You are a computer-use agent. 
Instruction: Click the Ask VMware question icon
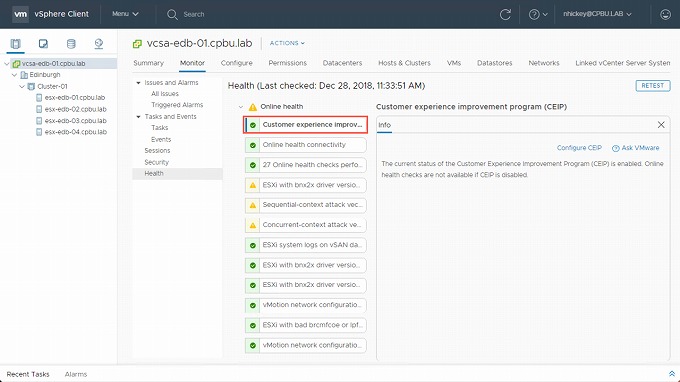click(615, 148)
